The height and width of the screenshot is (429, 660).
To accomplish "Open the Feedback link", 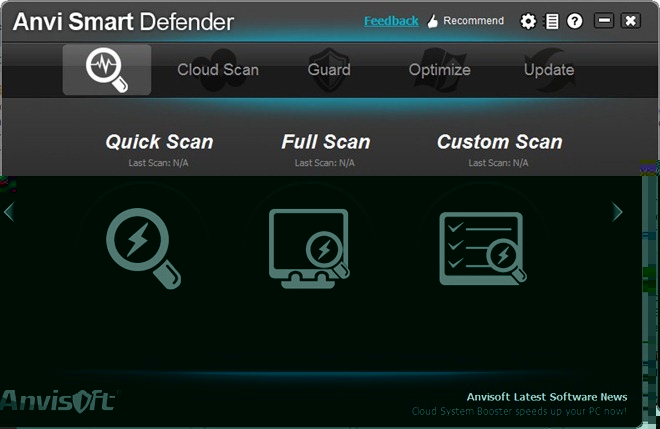I will click(391, 21).
